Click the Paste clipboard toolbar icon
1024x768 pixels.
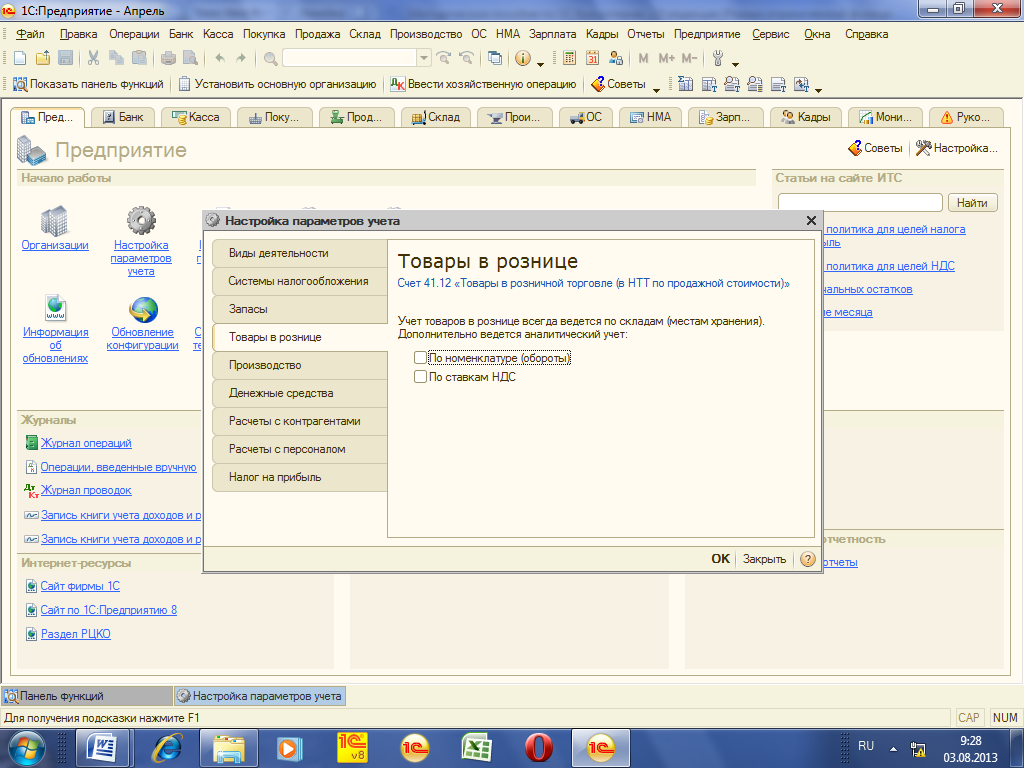tap(139, 58)
